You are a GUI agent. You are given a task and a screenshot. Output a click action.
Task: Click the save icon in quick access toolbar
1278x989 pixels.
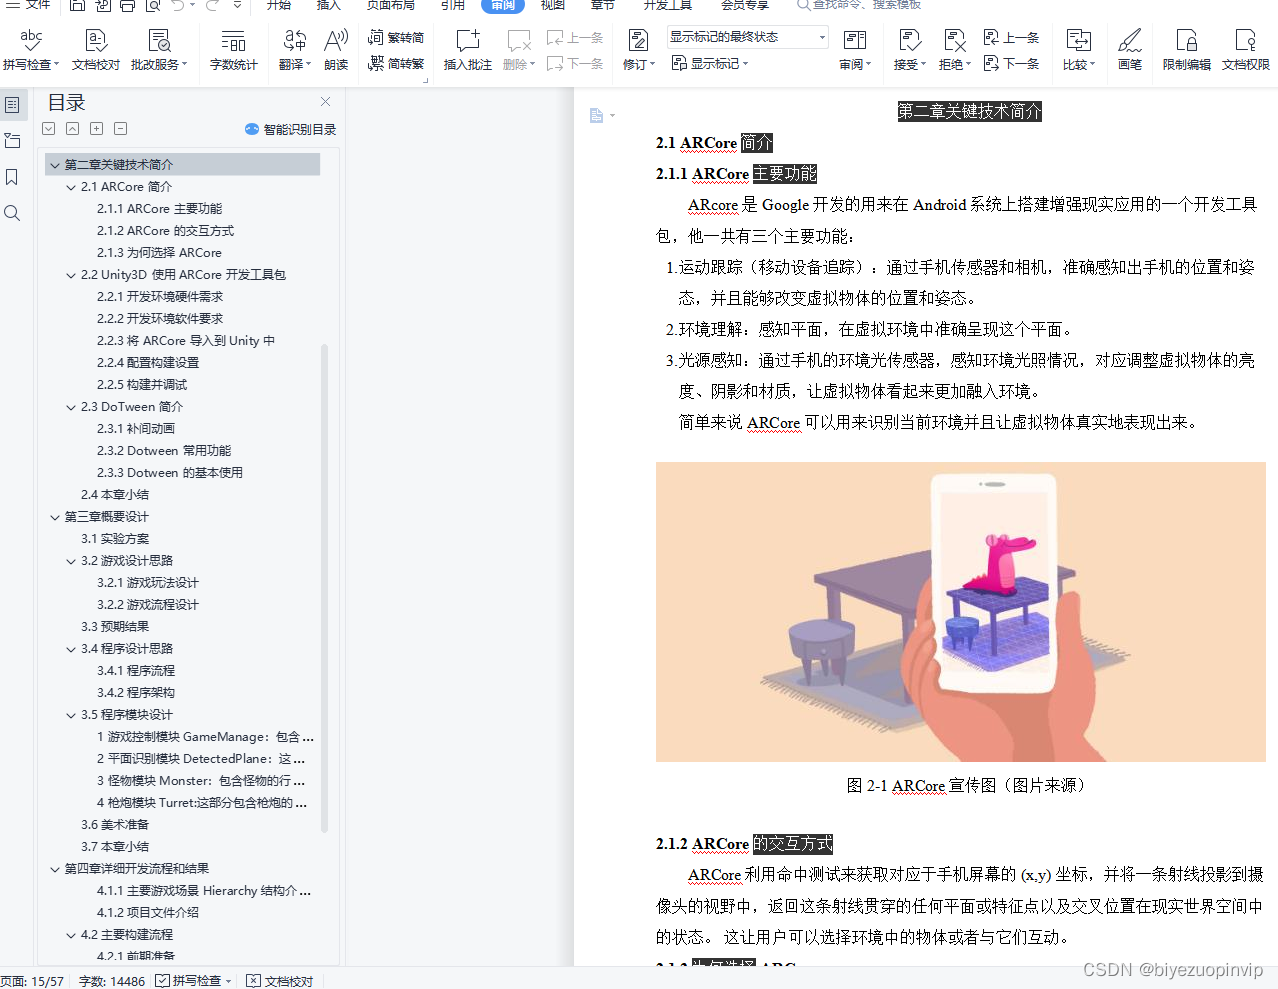click(x=77, y=5)
